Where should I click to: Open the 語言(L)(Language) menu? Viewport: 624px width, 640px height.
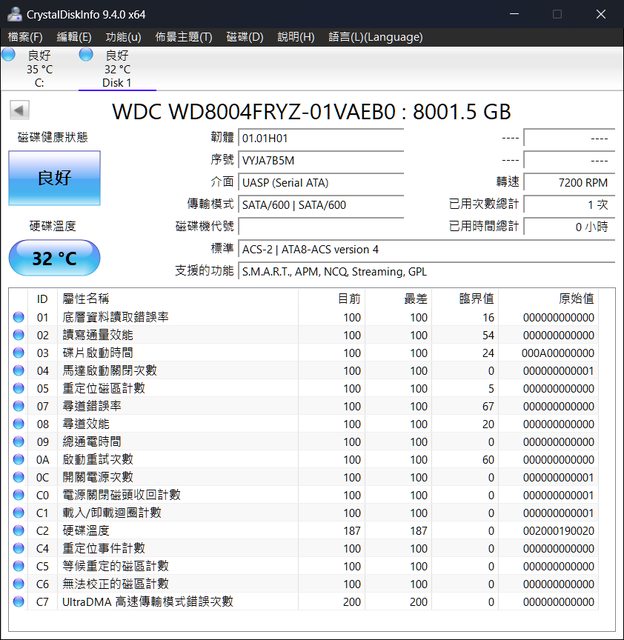(x=375, y=37)
